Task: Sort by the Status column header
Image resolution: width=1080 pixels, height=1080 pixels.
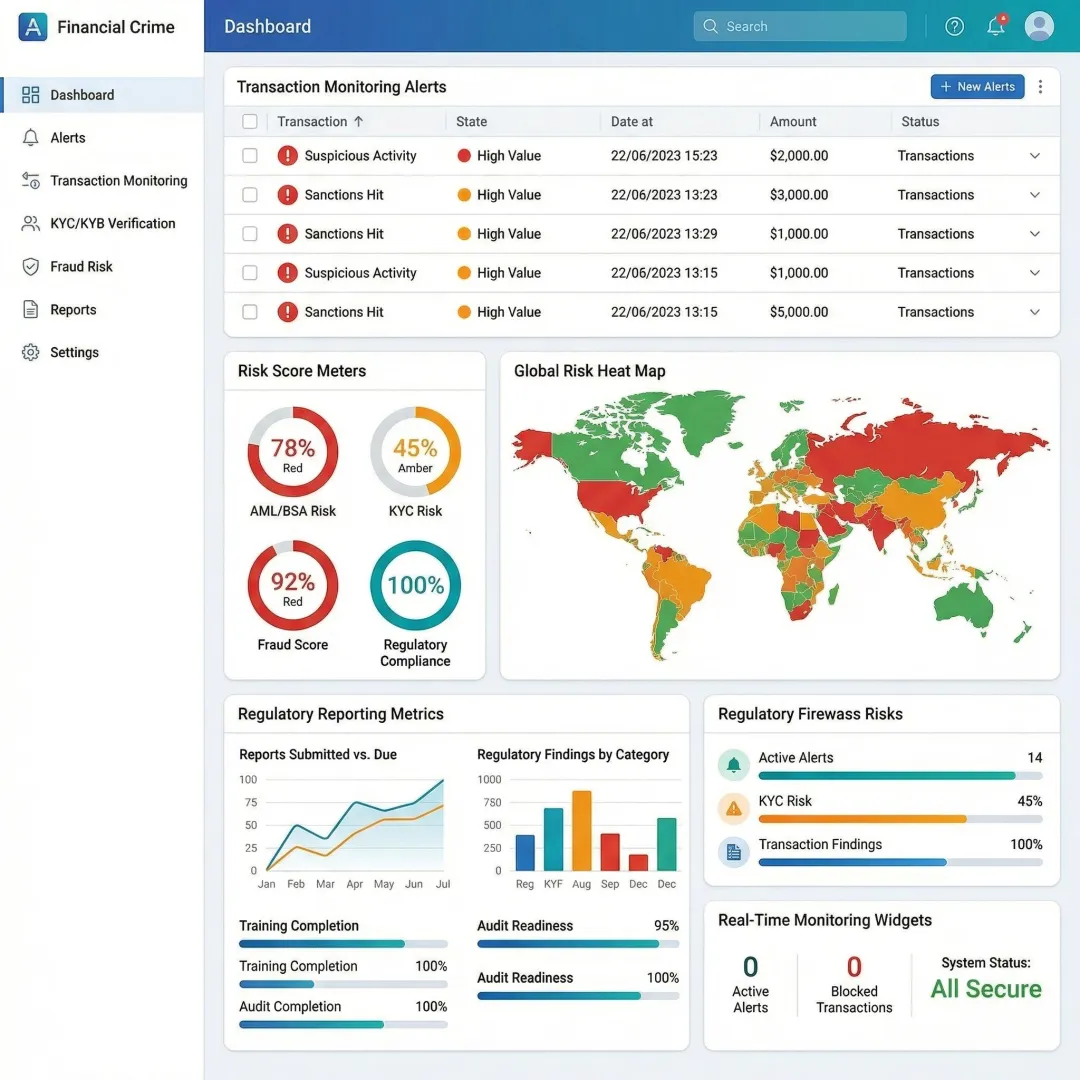Action: pos(920,121)
